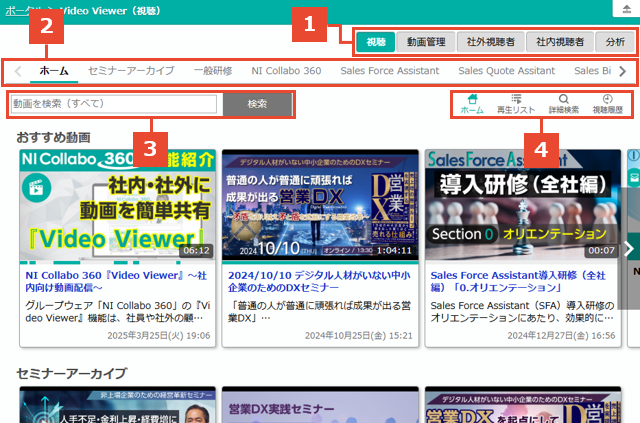
Task: Click the eject icon in the header corner
Action: click(627, 9)
